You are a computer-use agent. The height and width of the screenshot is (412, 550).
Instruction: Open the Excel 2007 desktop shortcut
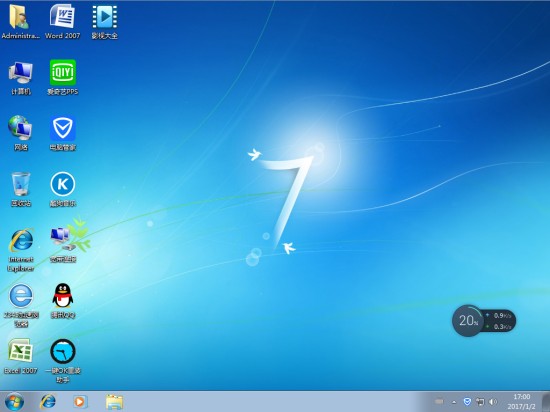pyautogui.click(x=21, y=356)
